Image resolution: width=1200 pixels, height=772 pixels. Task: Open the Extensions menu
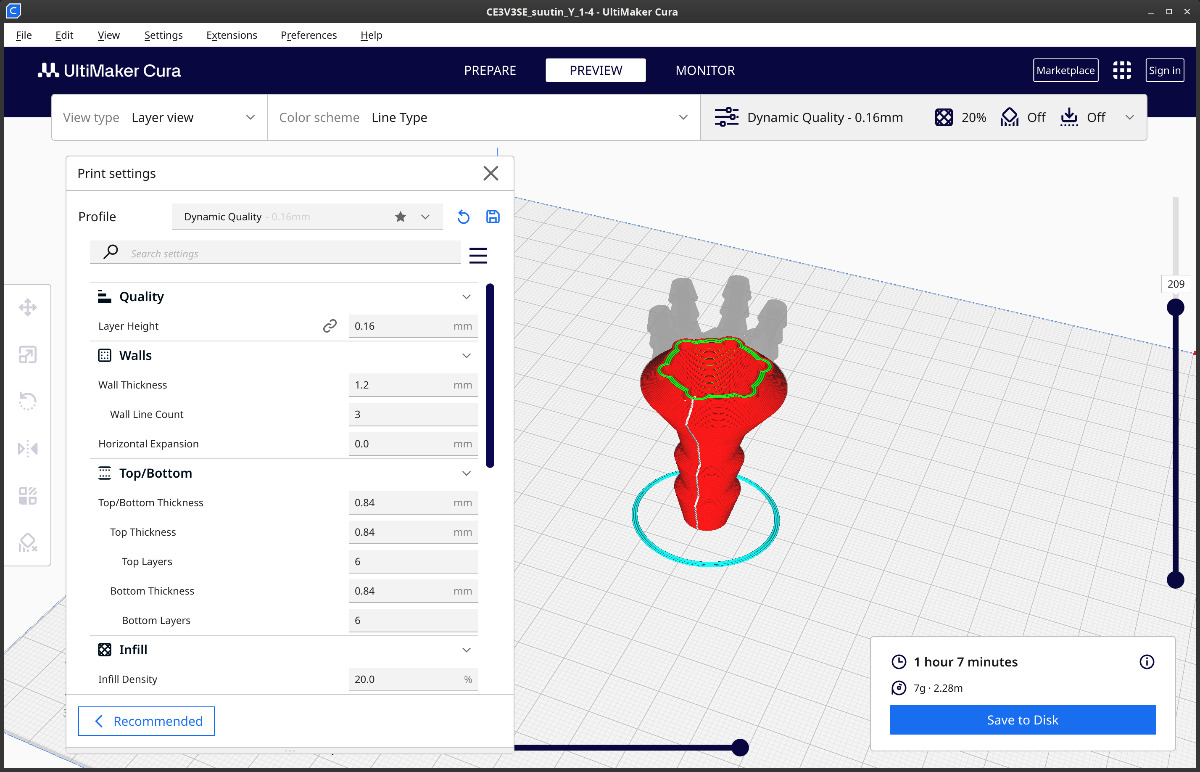tap(231, 35)
